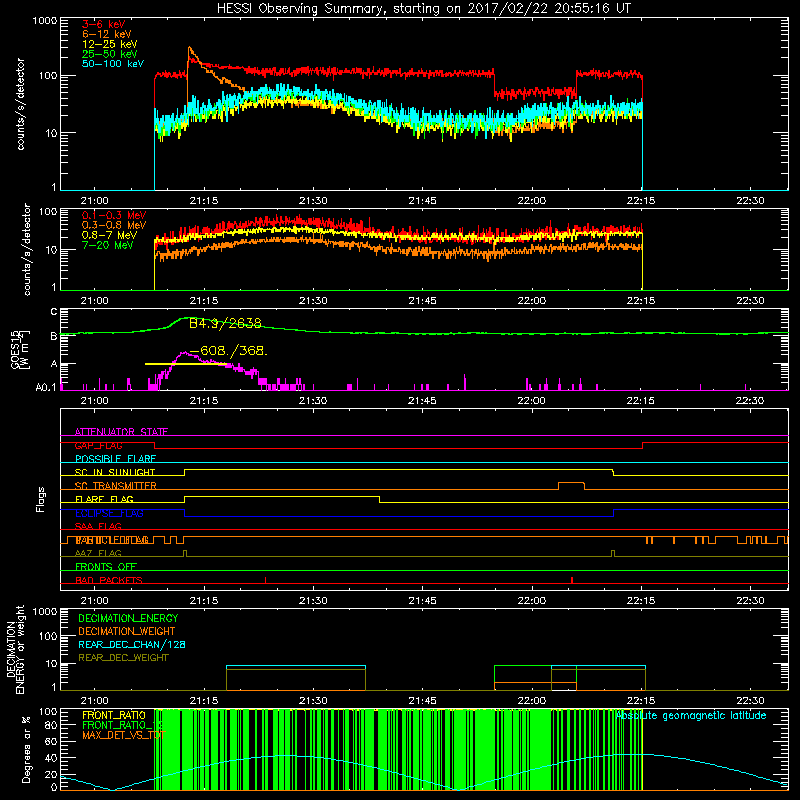Click the Flags vertical axis label
800x800 pixels.
point(41,499)
